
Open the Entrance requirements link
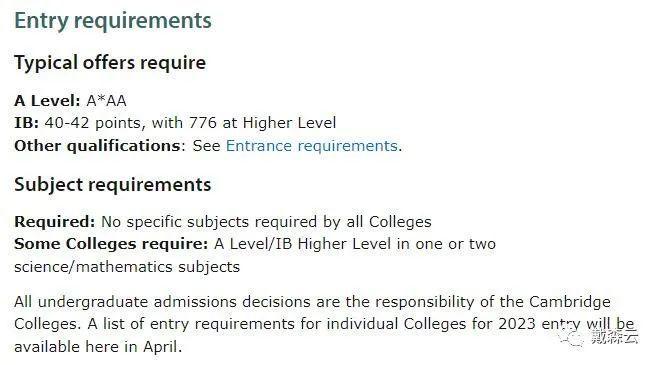click(311, 145)
